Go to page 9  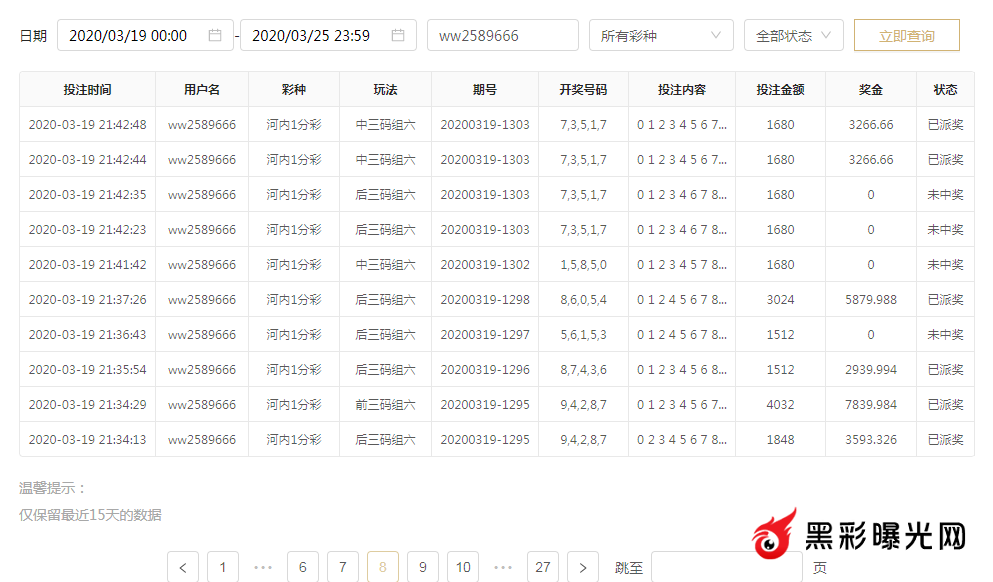point(423,567)
